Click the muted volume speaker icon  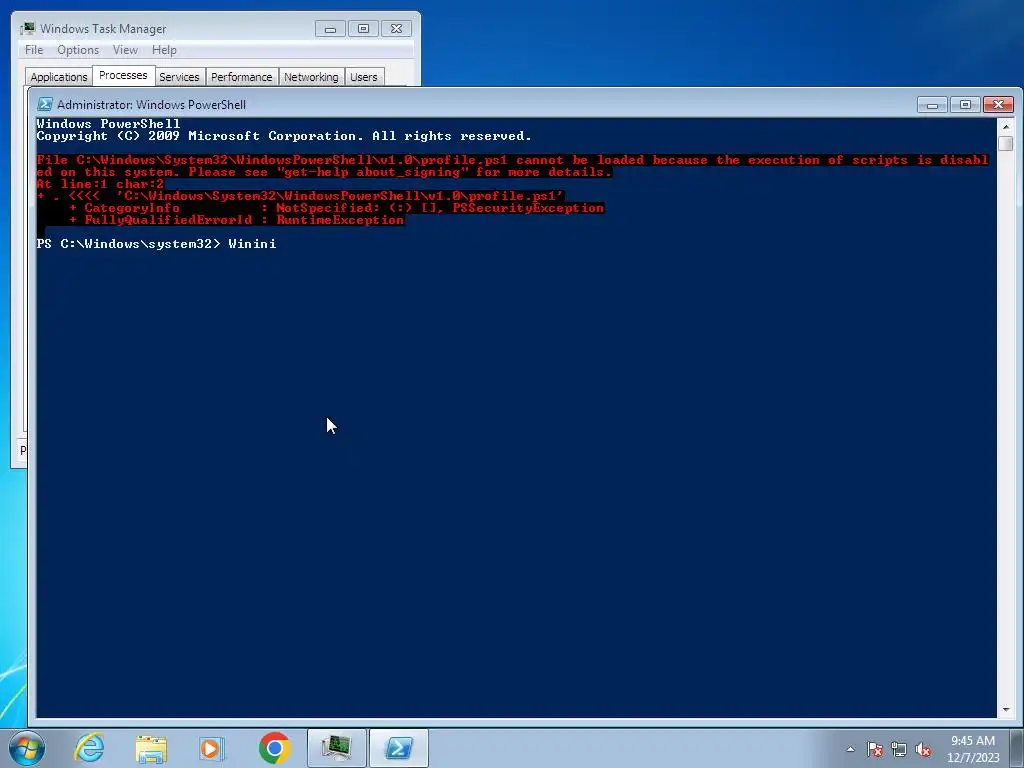pos(923,749)
